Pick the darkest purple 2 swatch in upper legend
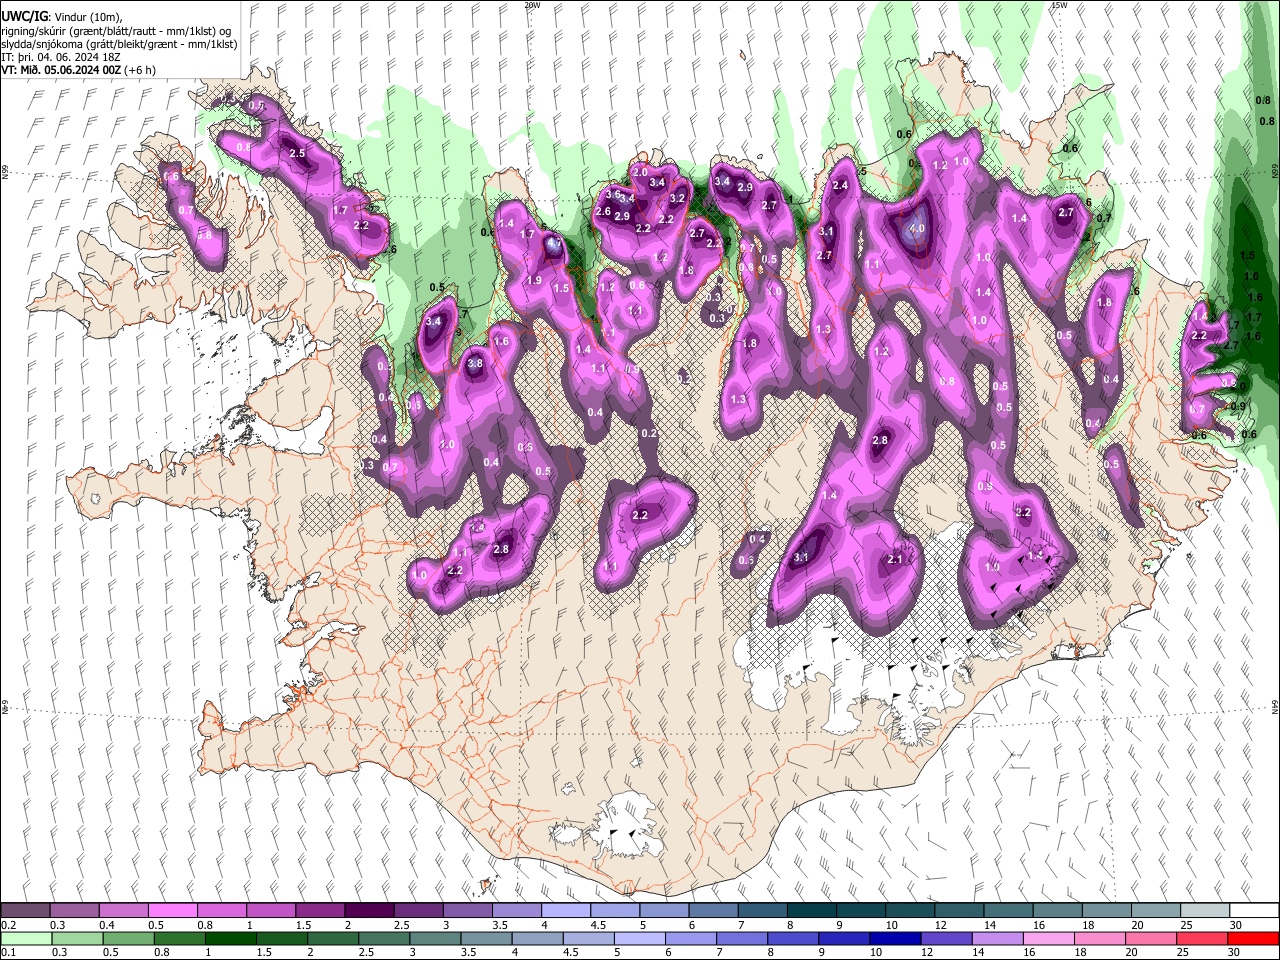1280x960 pixels. click(369, 910)
